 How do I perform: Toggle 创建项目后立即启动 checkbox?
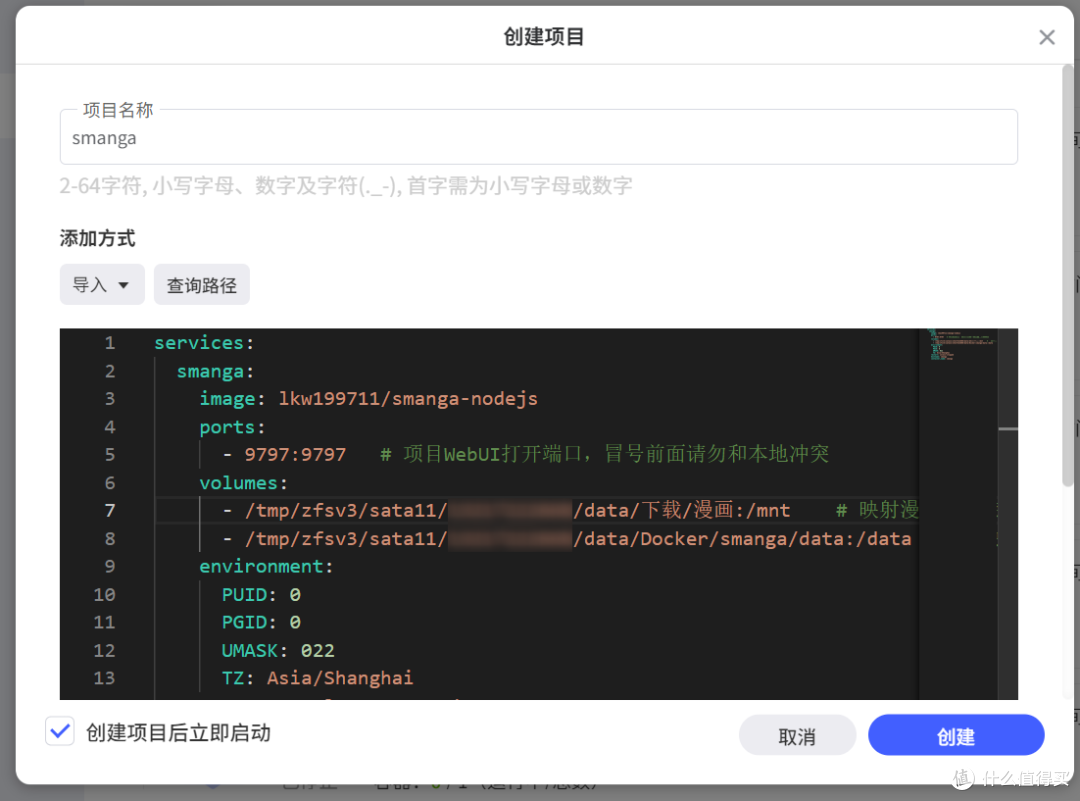click(60, 731)
